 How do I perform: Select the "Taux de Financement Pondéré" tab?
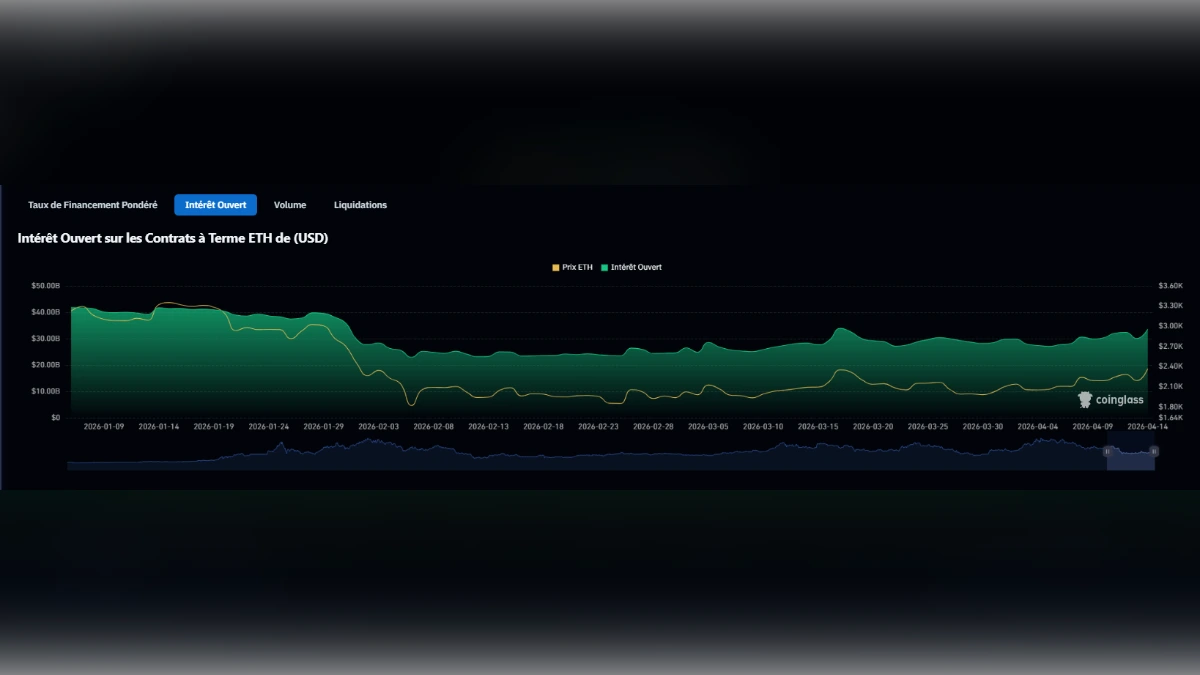pyautogui.click(x=93, y=205)
